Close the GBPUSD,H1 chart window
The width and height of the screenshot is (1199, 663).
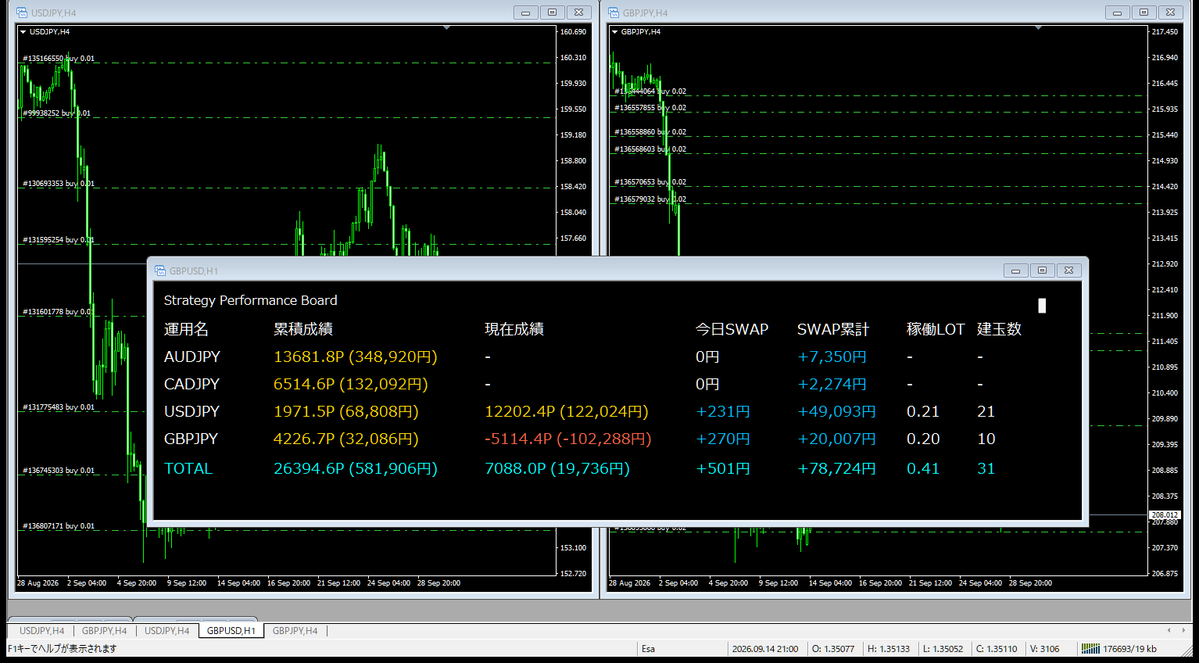(x=1069, y=270)
